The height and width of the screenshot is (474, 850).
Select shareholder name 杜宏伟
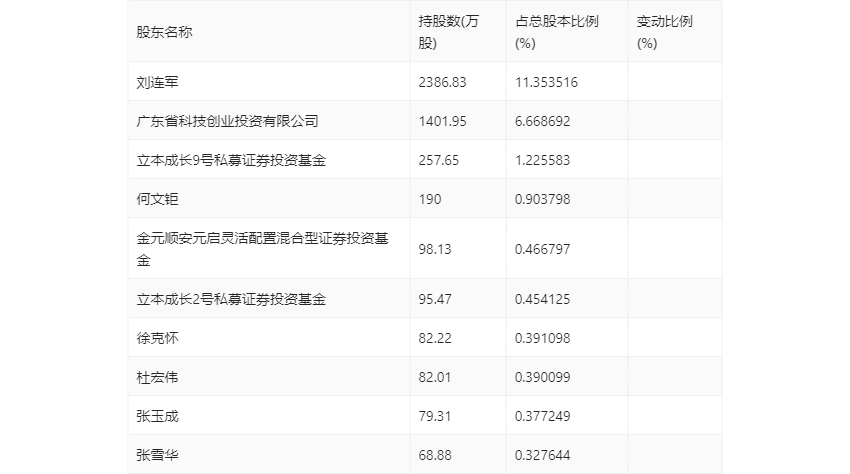157,377
